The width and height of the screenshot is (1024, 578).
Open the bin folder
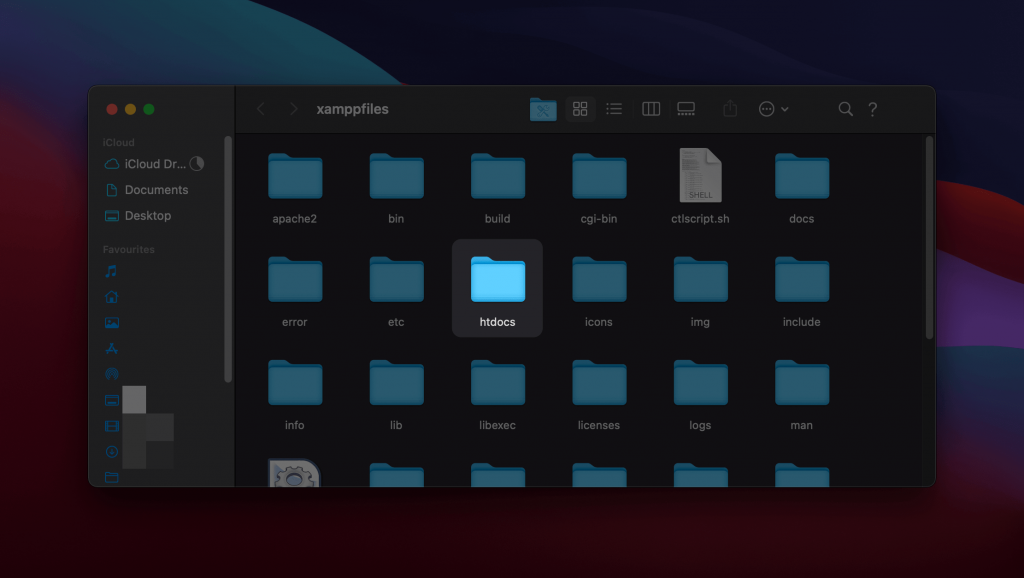(396, 176)
